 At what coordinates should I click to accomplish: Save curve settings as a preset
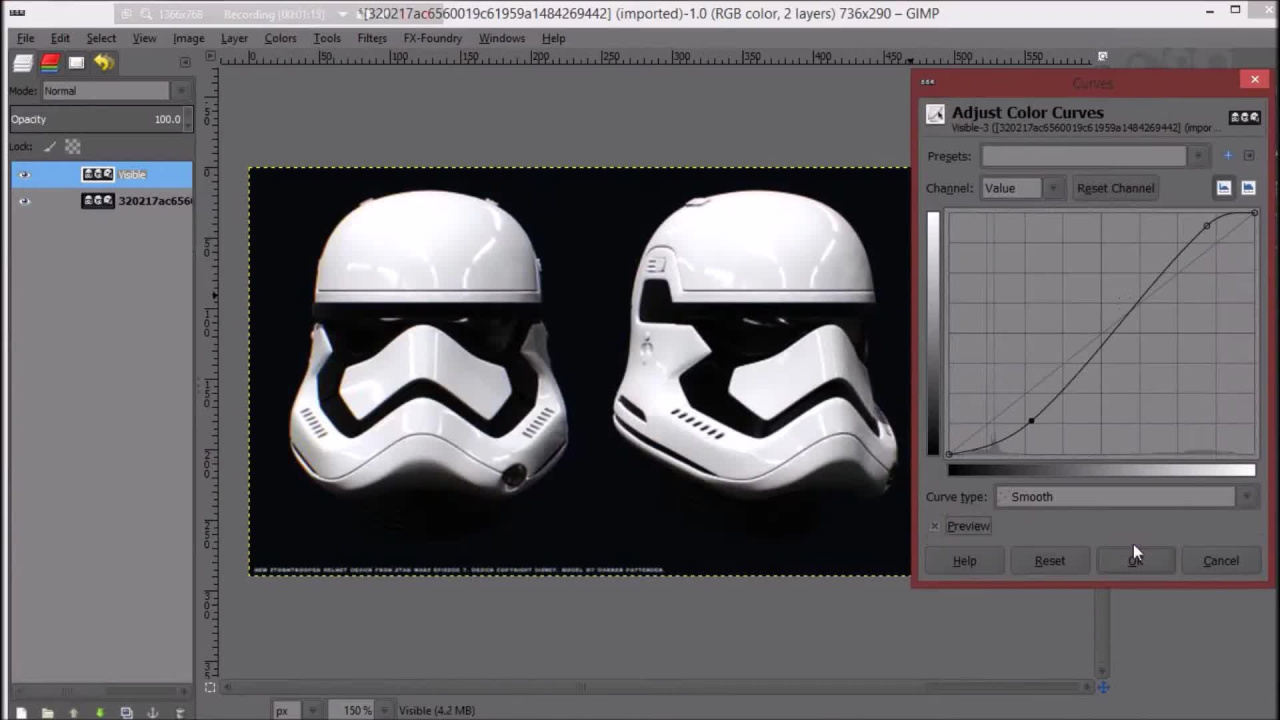coord(1228,156)
